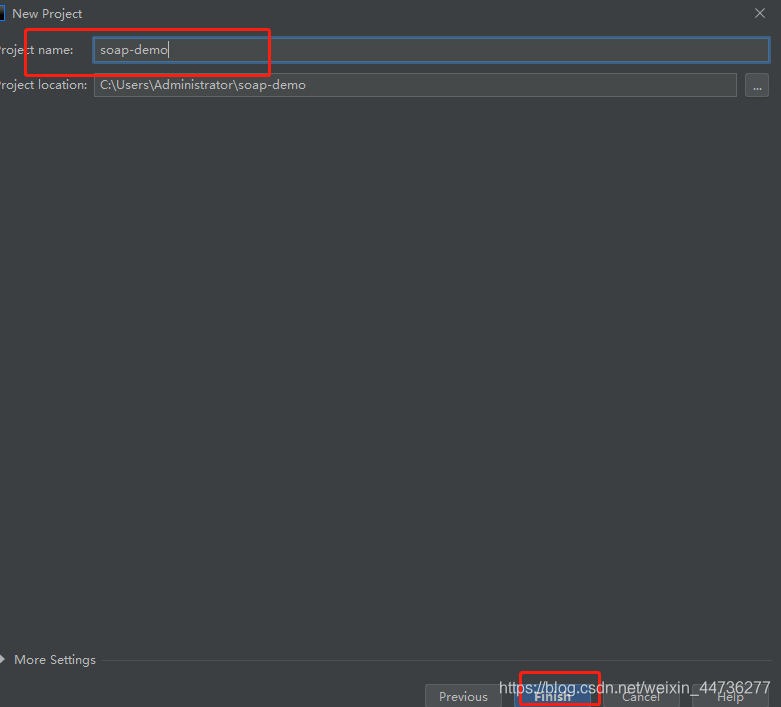Screen dimensions: 781x707
Task: Cancel the New Project dialog
Action: 641,696
